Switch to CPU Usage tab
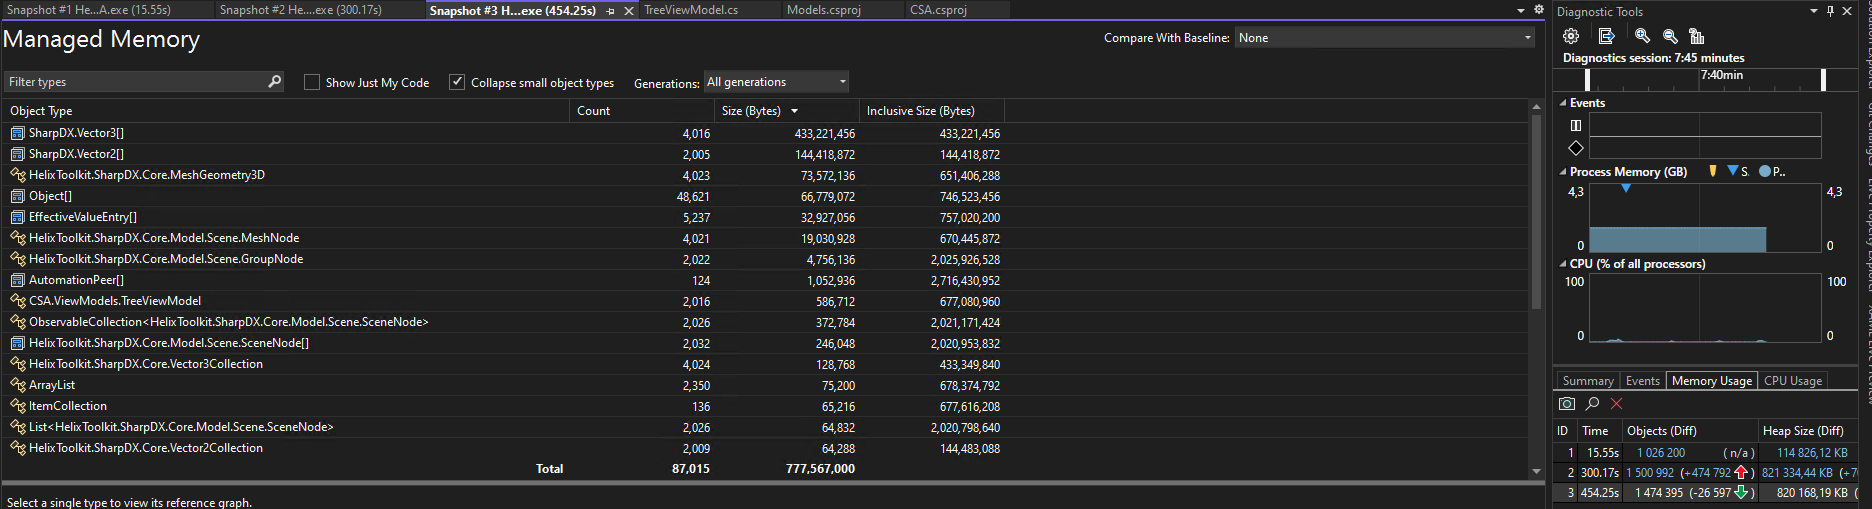Viewport: 1872px width, 509px height. coord(1793,380)
